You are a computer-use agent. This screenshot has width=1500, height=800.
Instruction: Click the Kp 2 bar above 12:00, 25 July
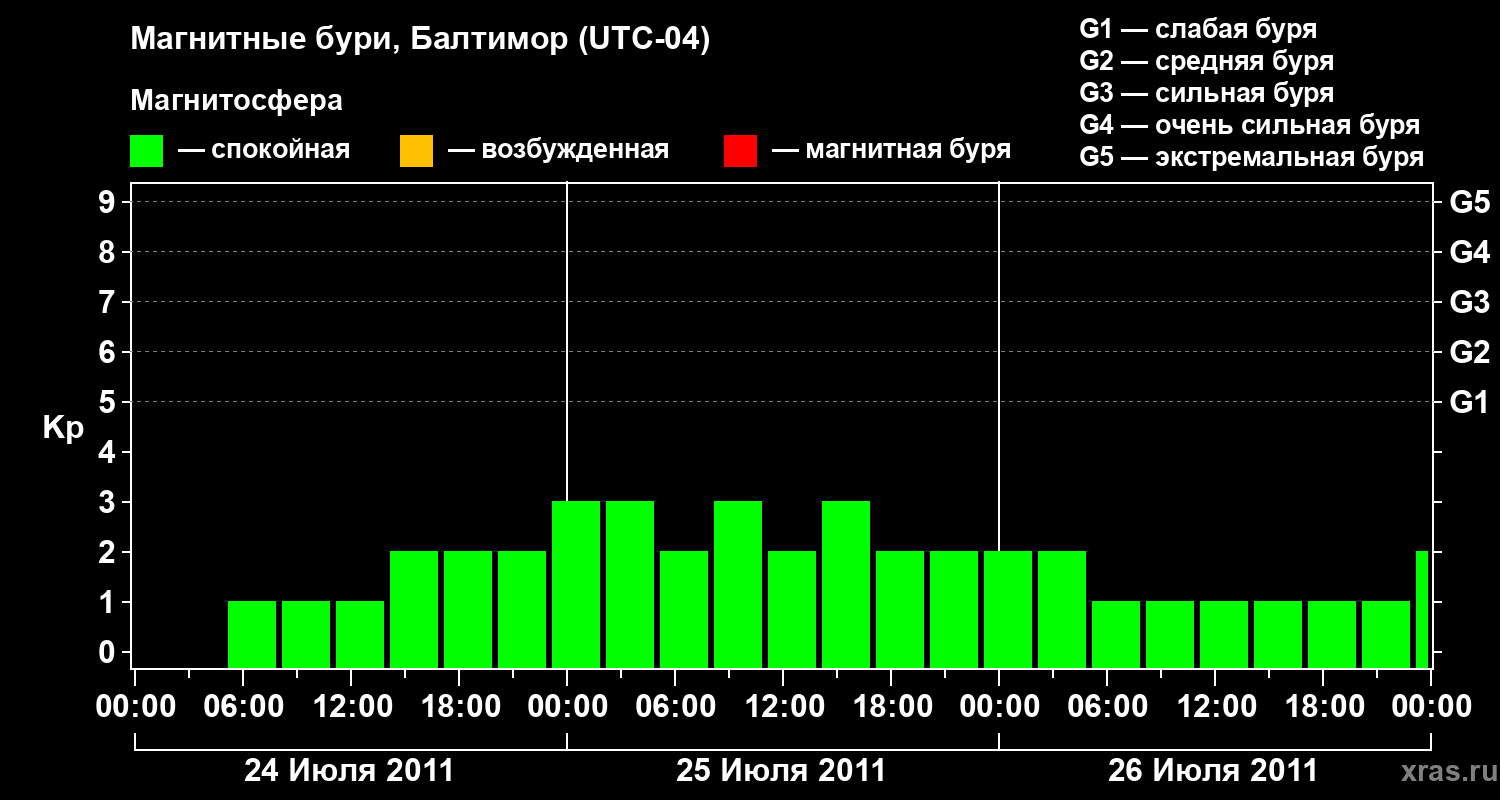pyautogui.click(x=792, y=609)
